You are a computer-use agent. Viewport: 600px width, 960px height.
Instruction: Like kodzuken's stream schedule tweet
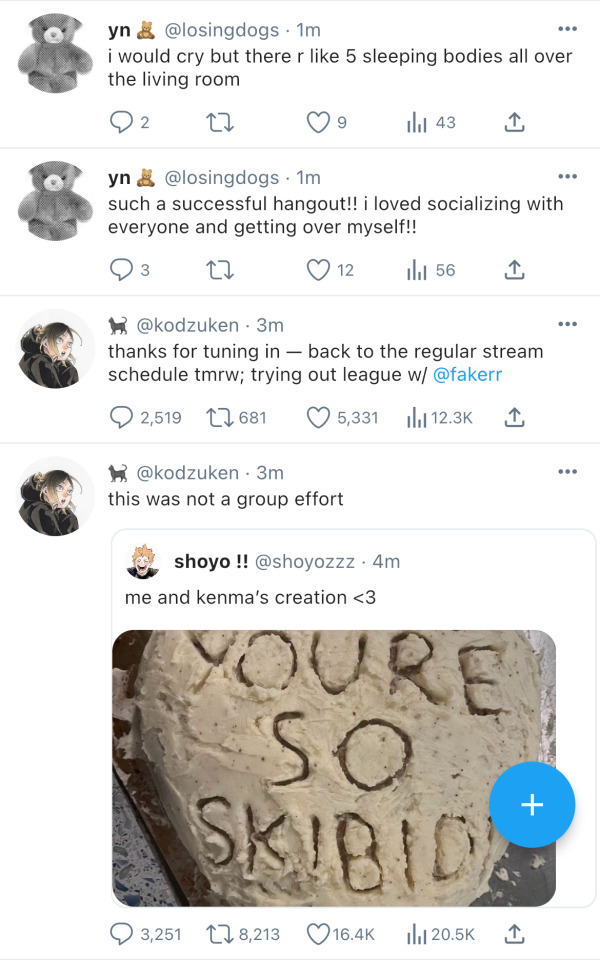[x=318, y=417]
